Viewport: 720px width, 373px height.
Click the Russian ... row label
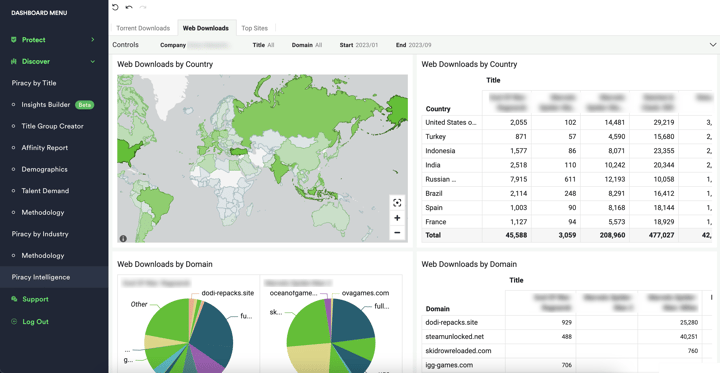coord(441,179)
